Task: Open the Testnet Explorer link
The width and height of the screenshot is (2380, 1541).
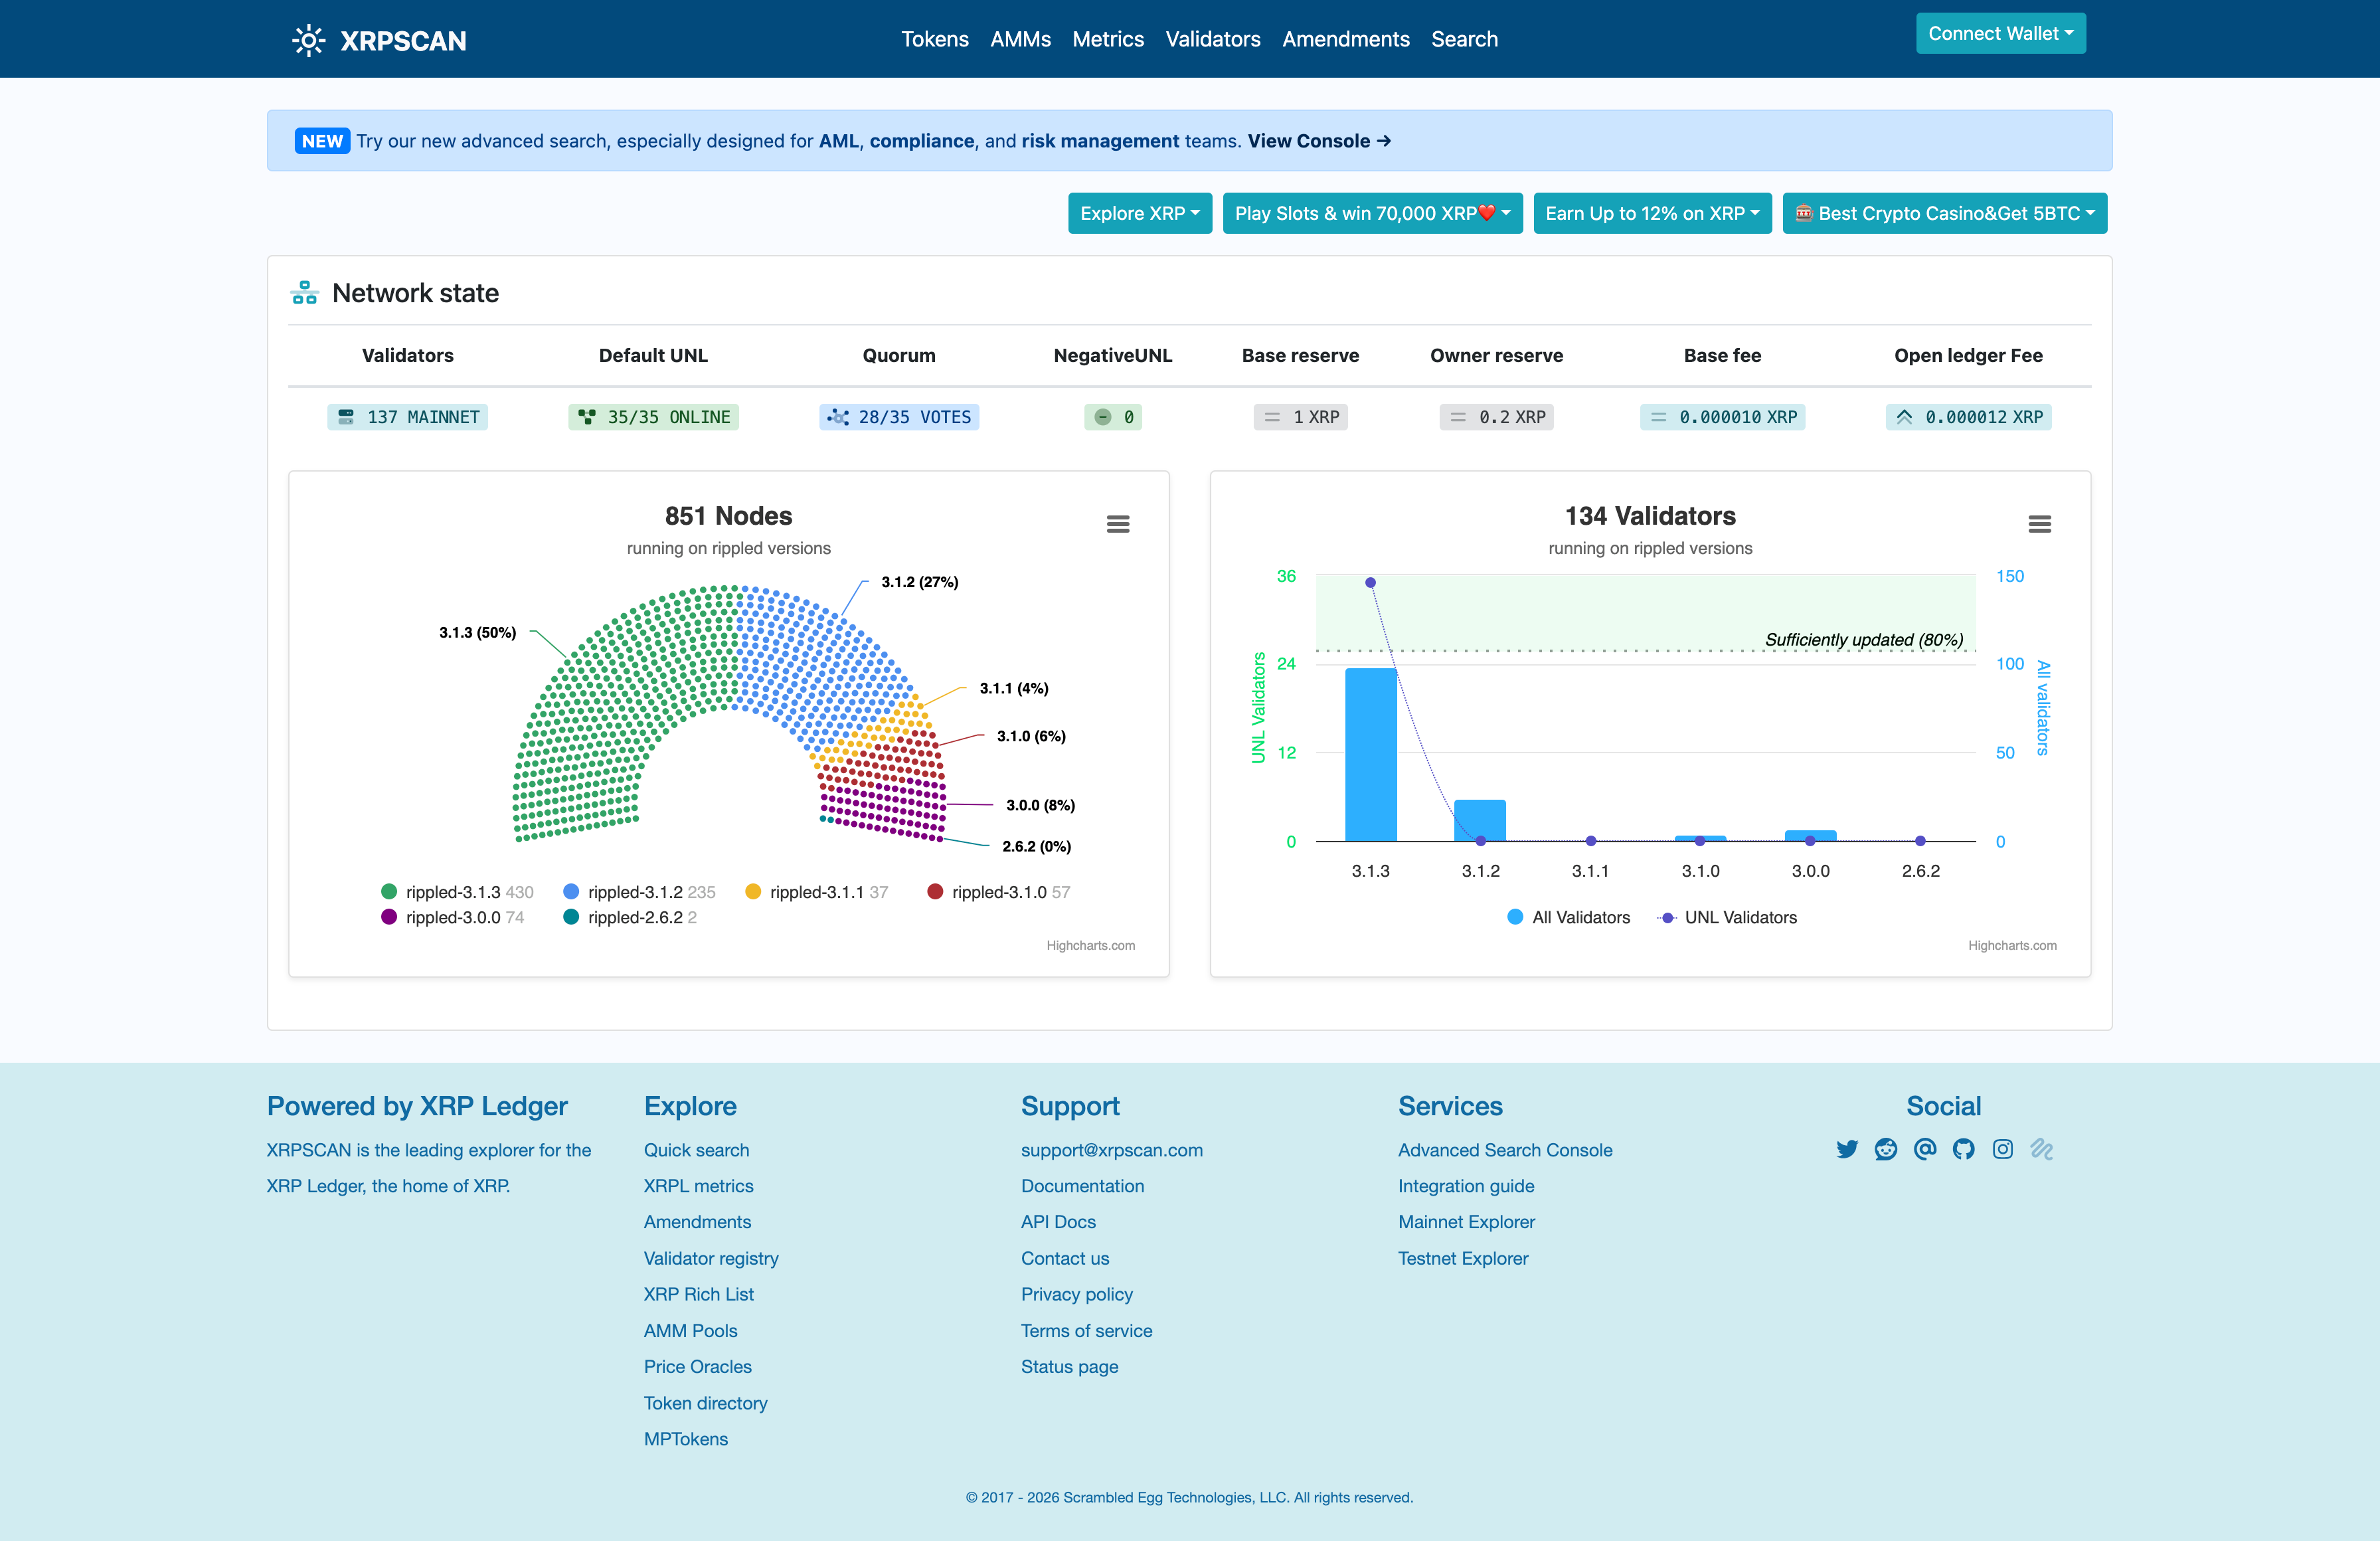Action: [1463, 1258]
